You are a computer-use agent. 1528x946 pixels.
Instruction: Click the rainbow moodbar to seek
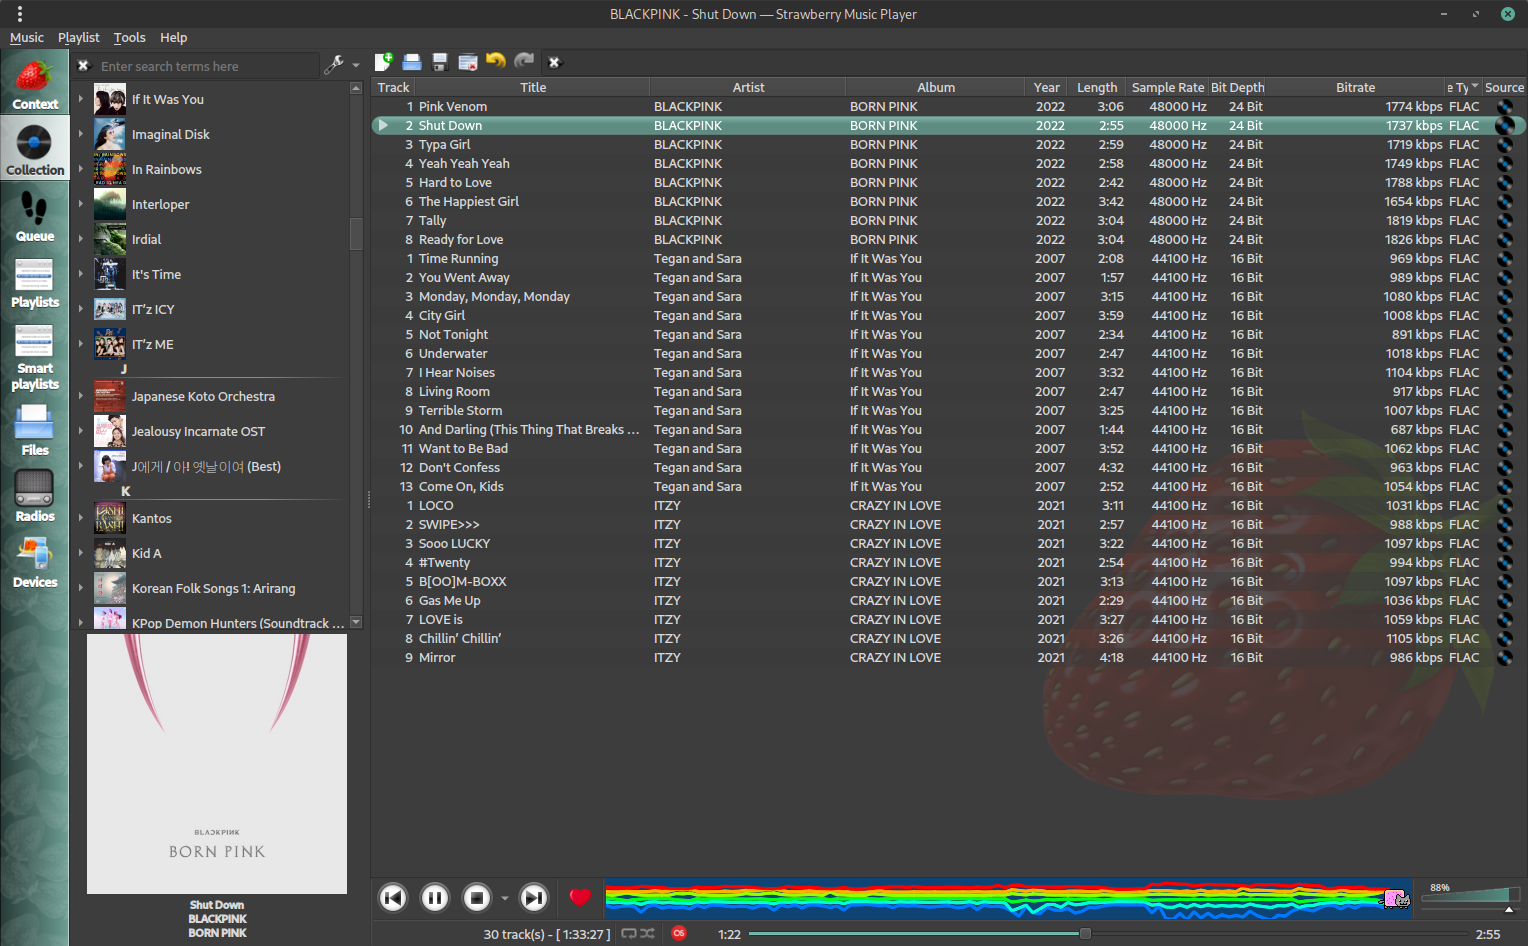(1008, 898)
